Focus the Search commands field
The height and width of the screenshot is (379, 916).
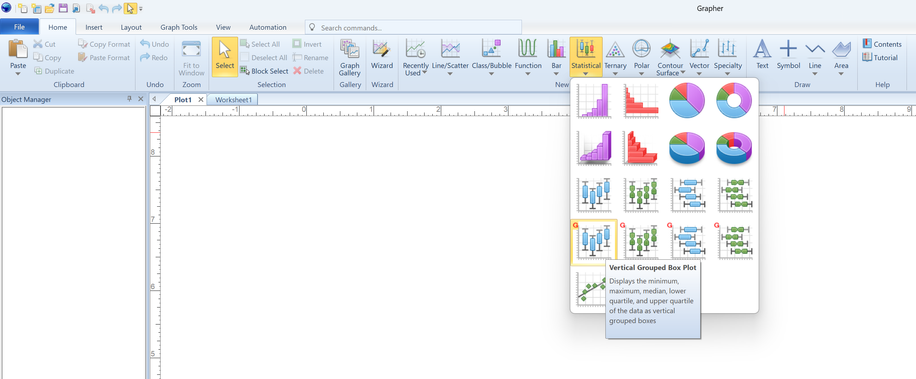point(413,27)
